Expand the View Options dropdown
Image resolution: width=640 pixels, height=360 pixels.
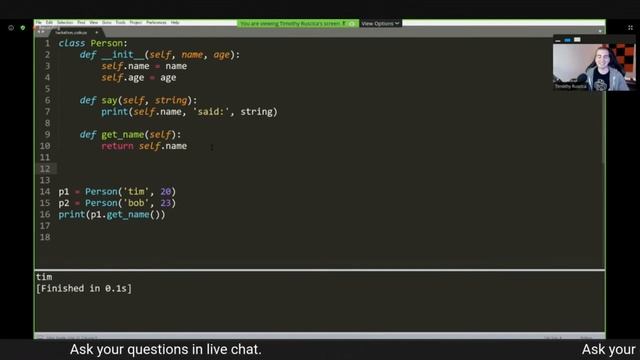pyautogui.click(x=380, y=24)
